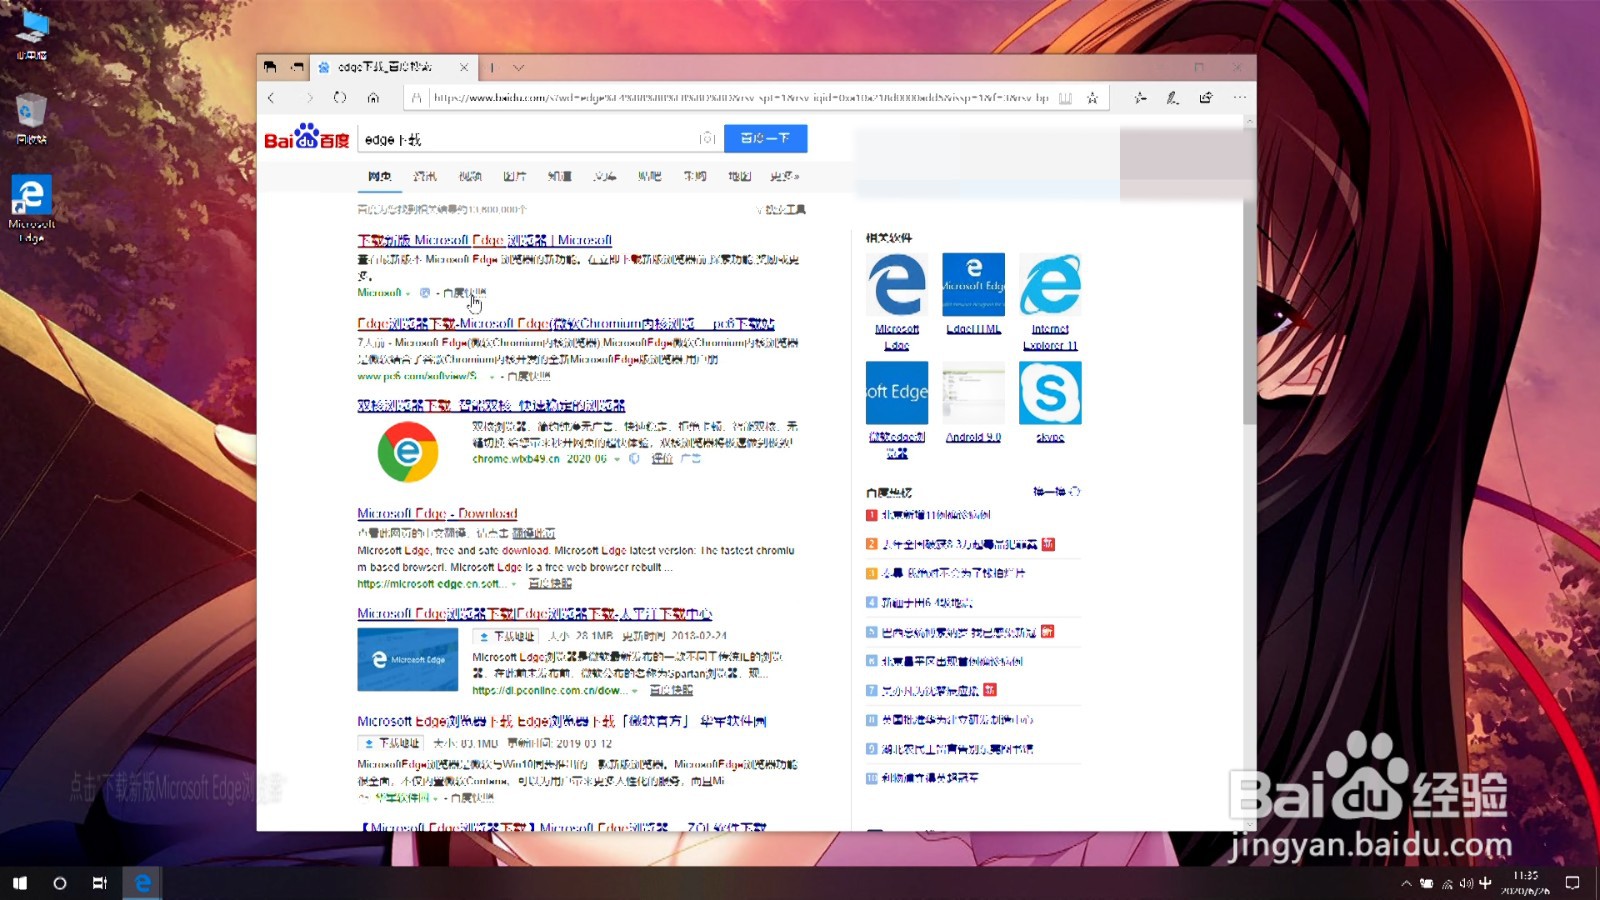Switch to the 贴吧 tab
This screenshot has width=1600, height=900.
650,176
